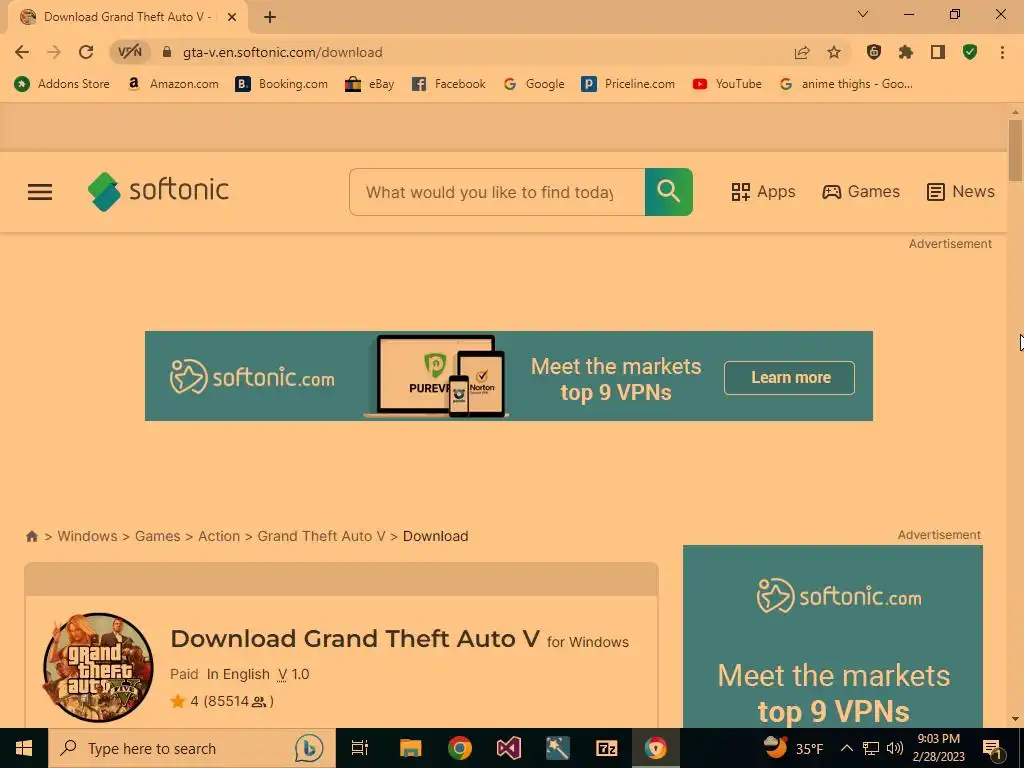Open Google Chrome from the taskbar
This screenshot has height=768, width=1024.
click(x=460, y=748)
